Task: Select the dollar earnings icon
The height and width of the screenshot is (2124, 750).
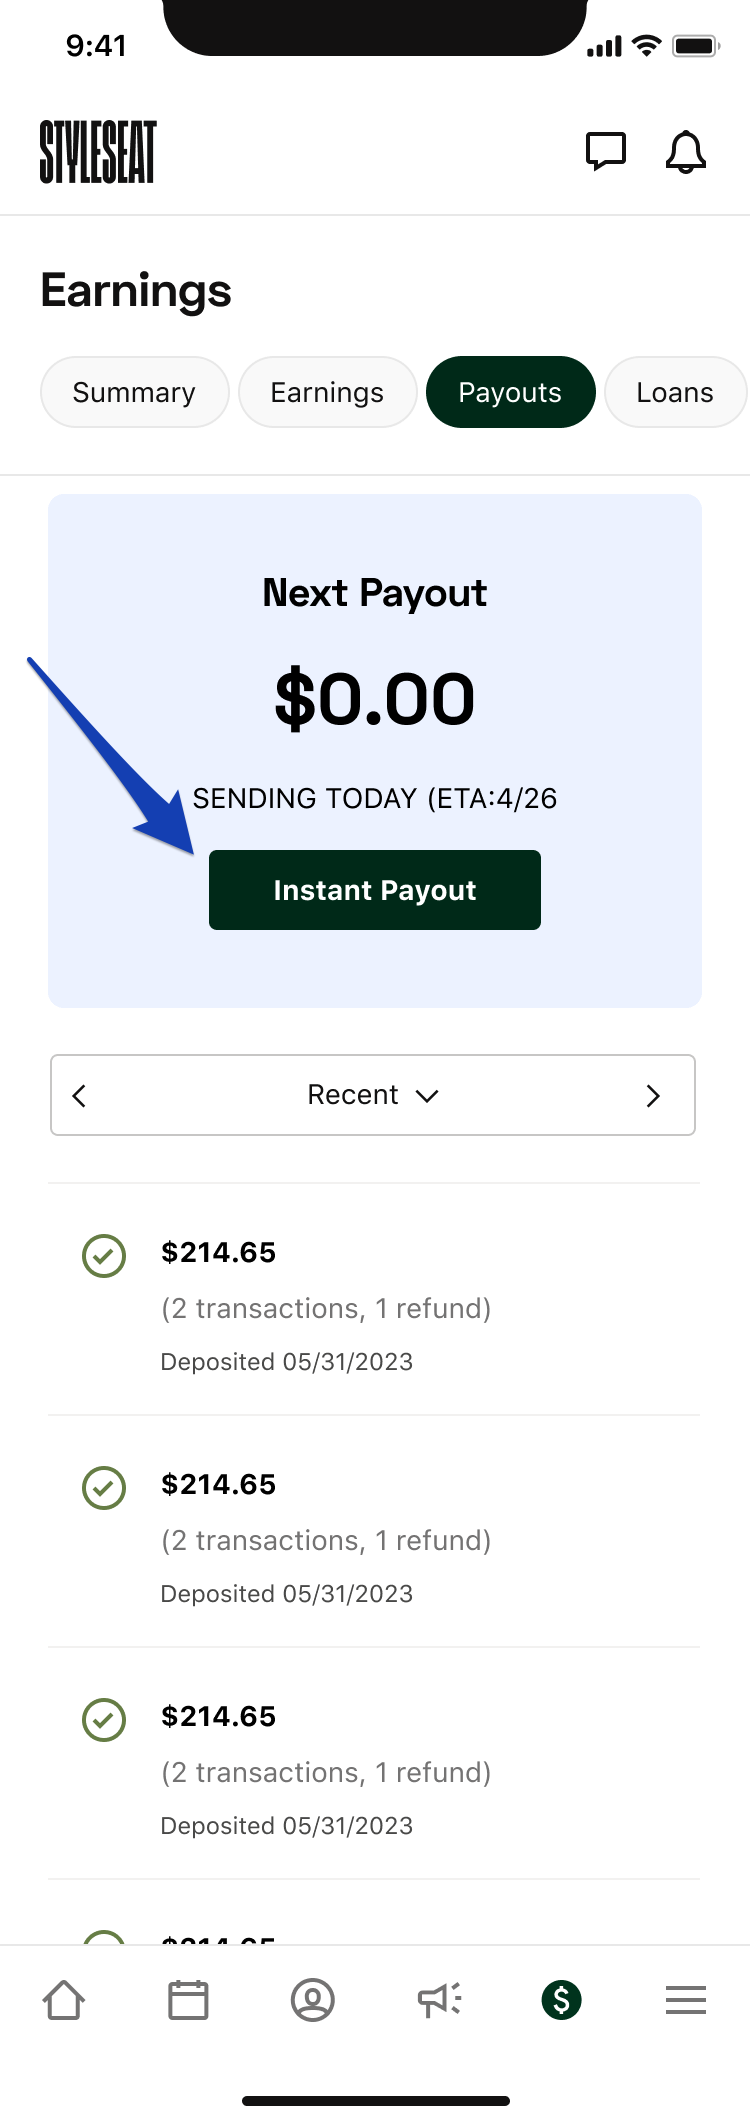Action: [561, 2000]
